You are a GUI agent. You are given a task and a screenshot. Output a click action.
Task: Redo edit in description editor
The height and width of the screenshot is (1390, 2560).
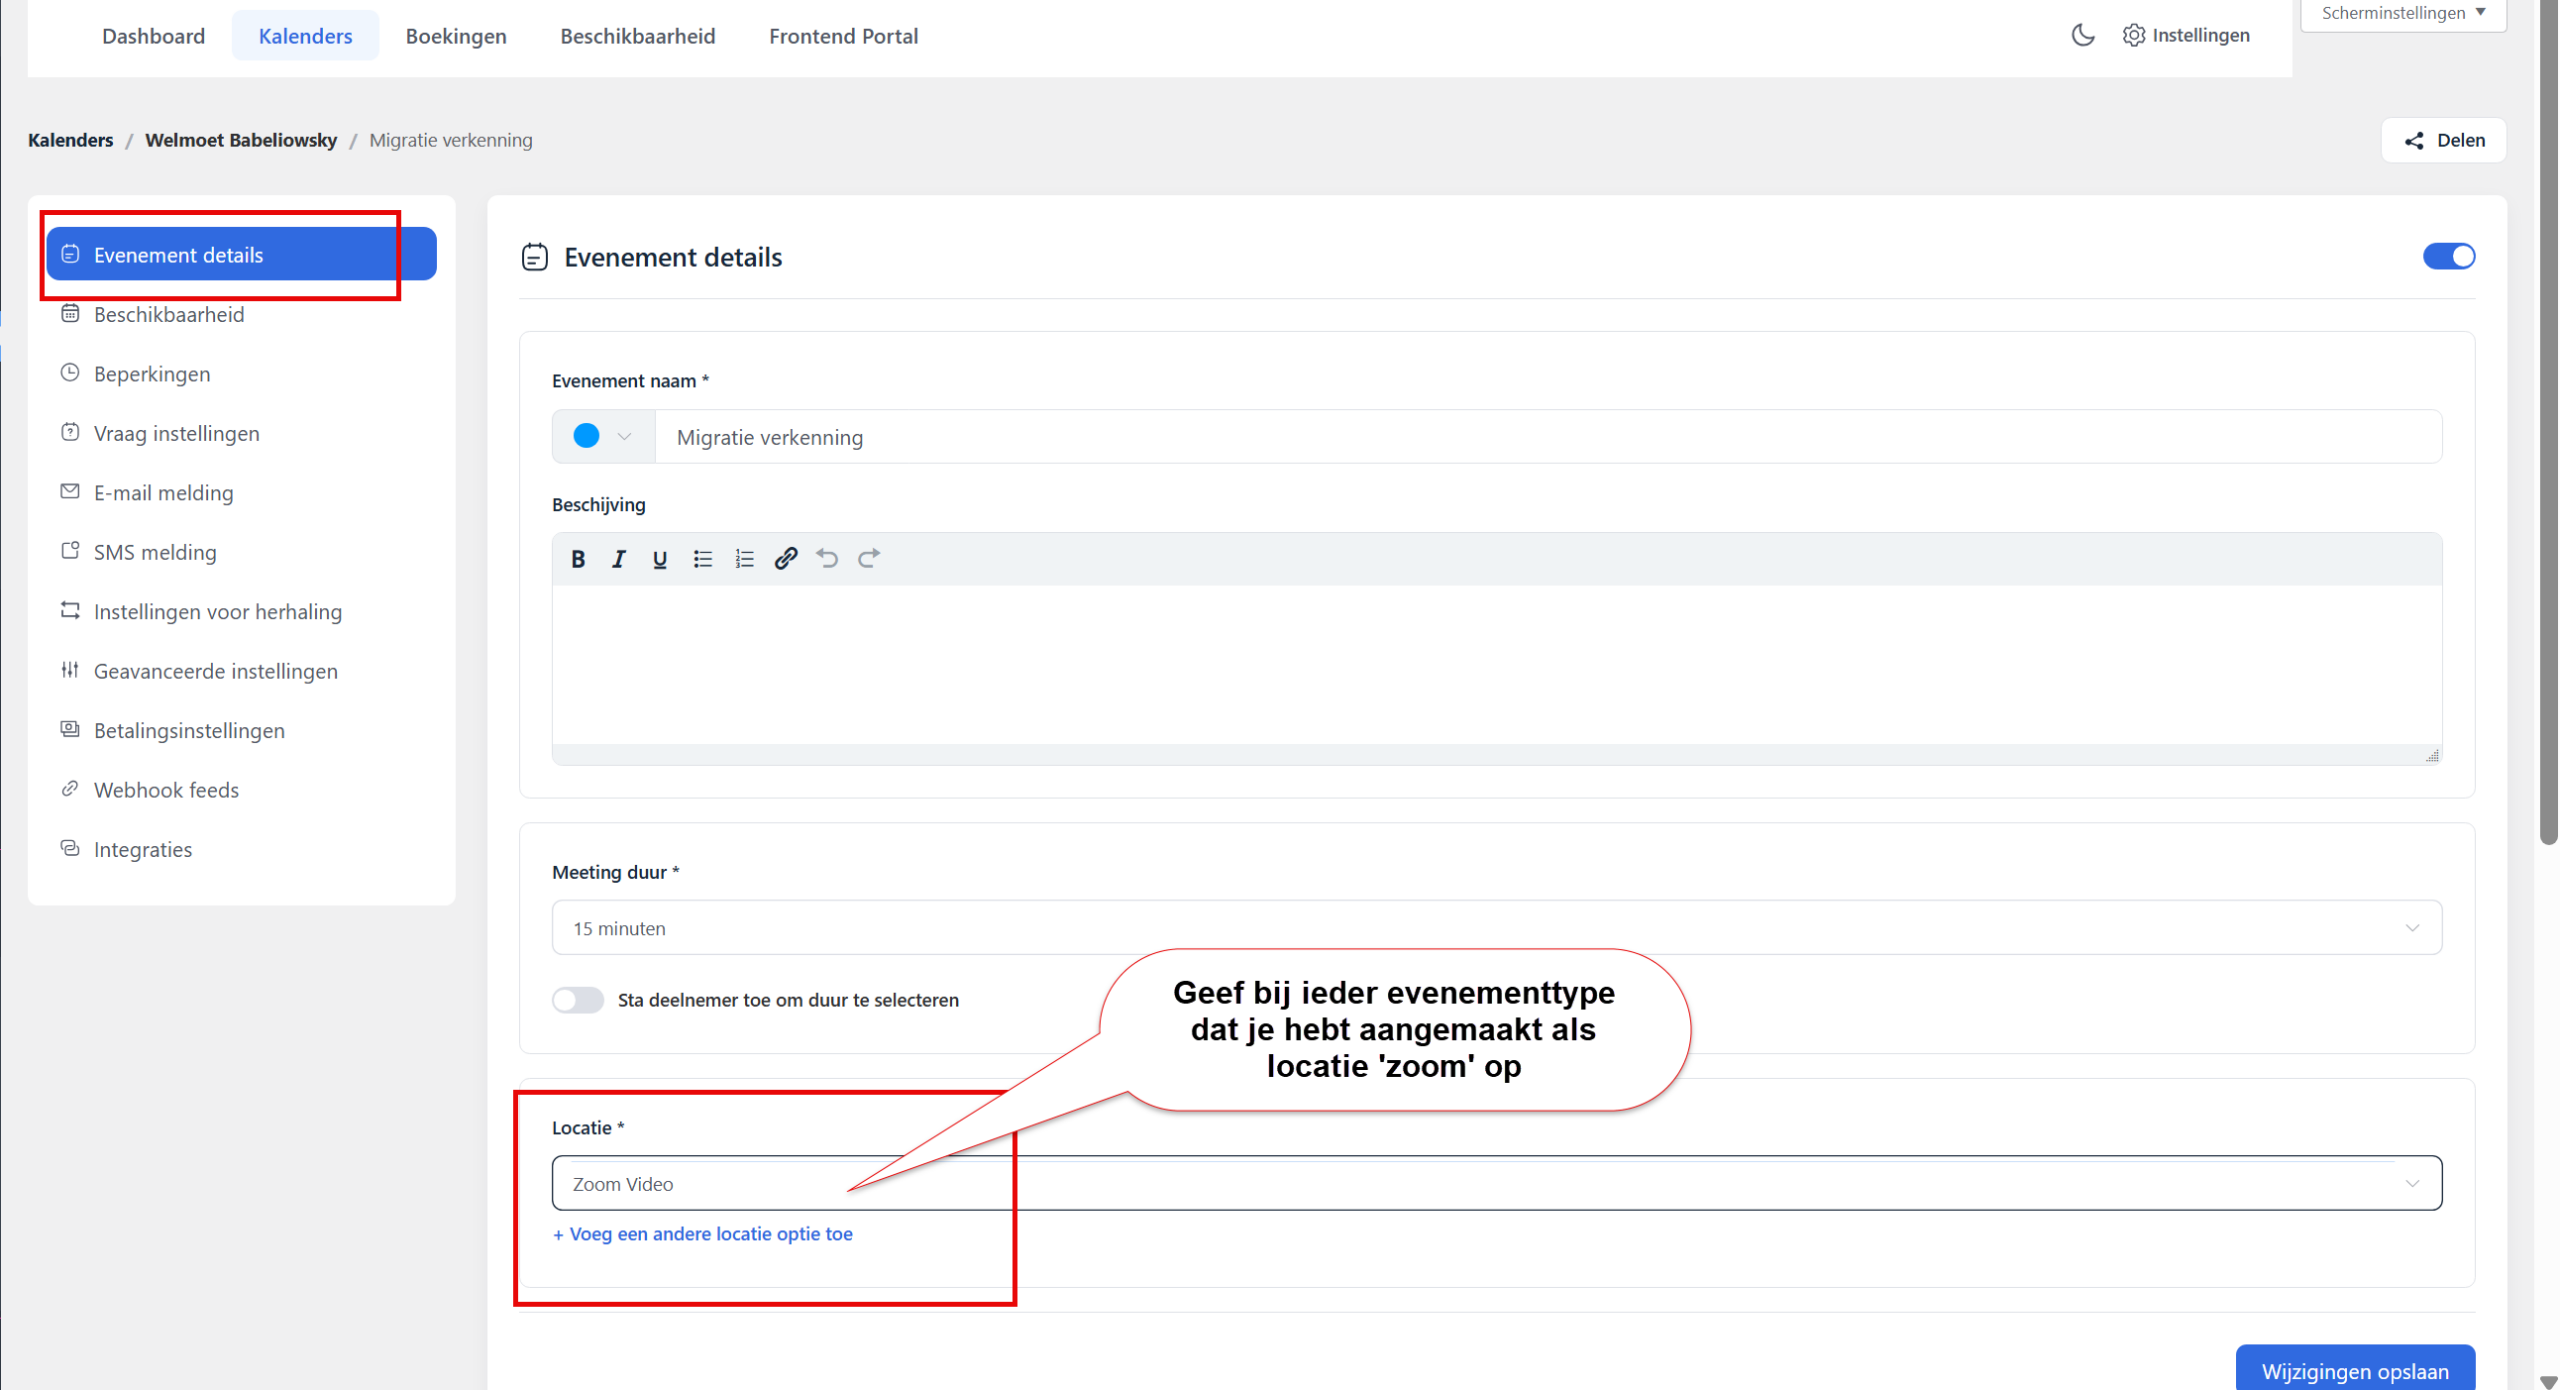(869, 559)
